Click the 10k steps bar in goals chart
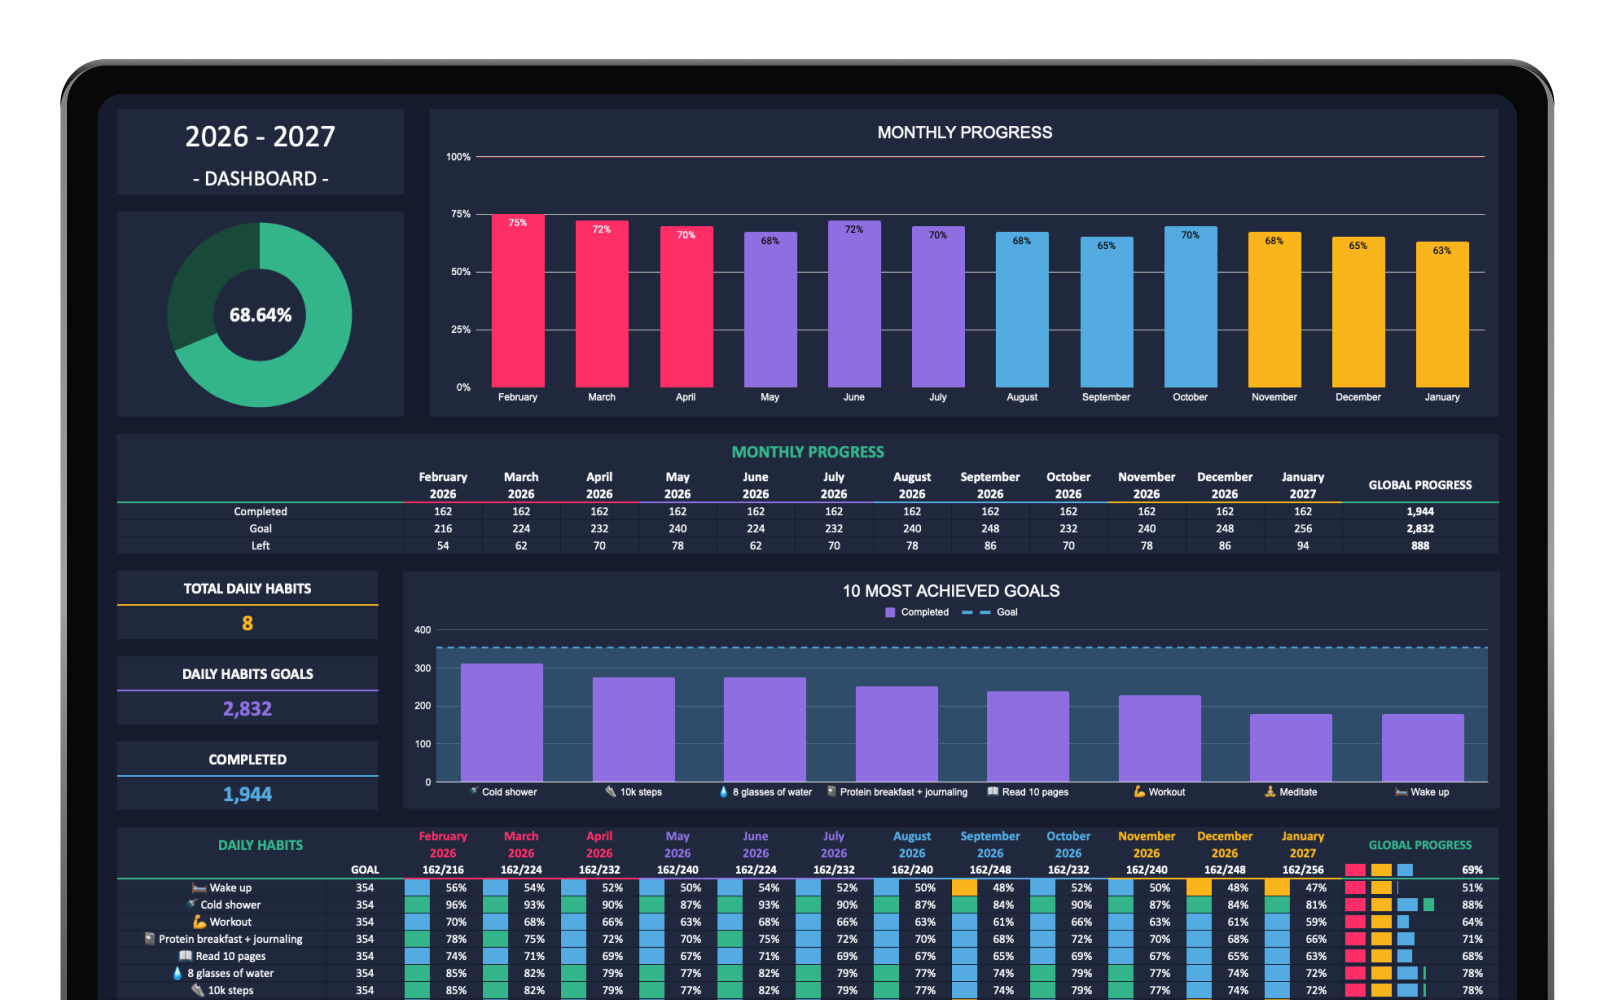1600x1000 pixels. click(634, 730)
